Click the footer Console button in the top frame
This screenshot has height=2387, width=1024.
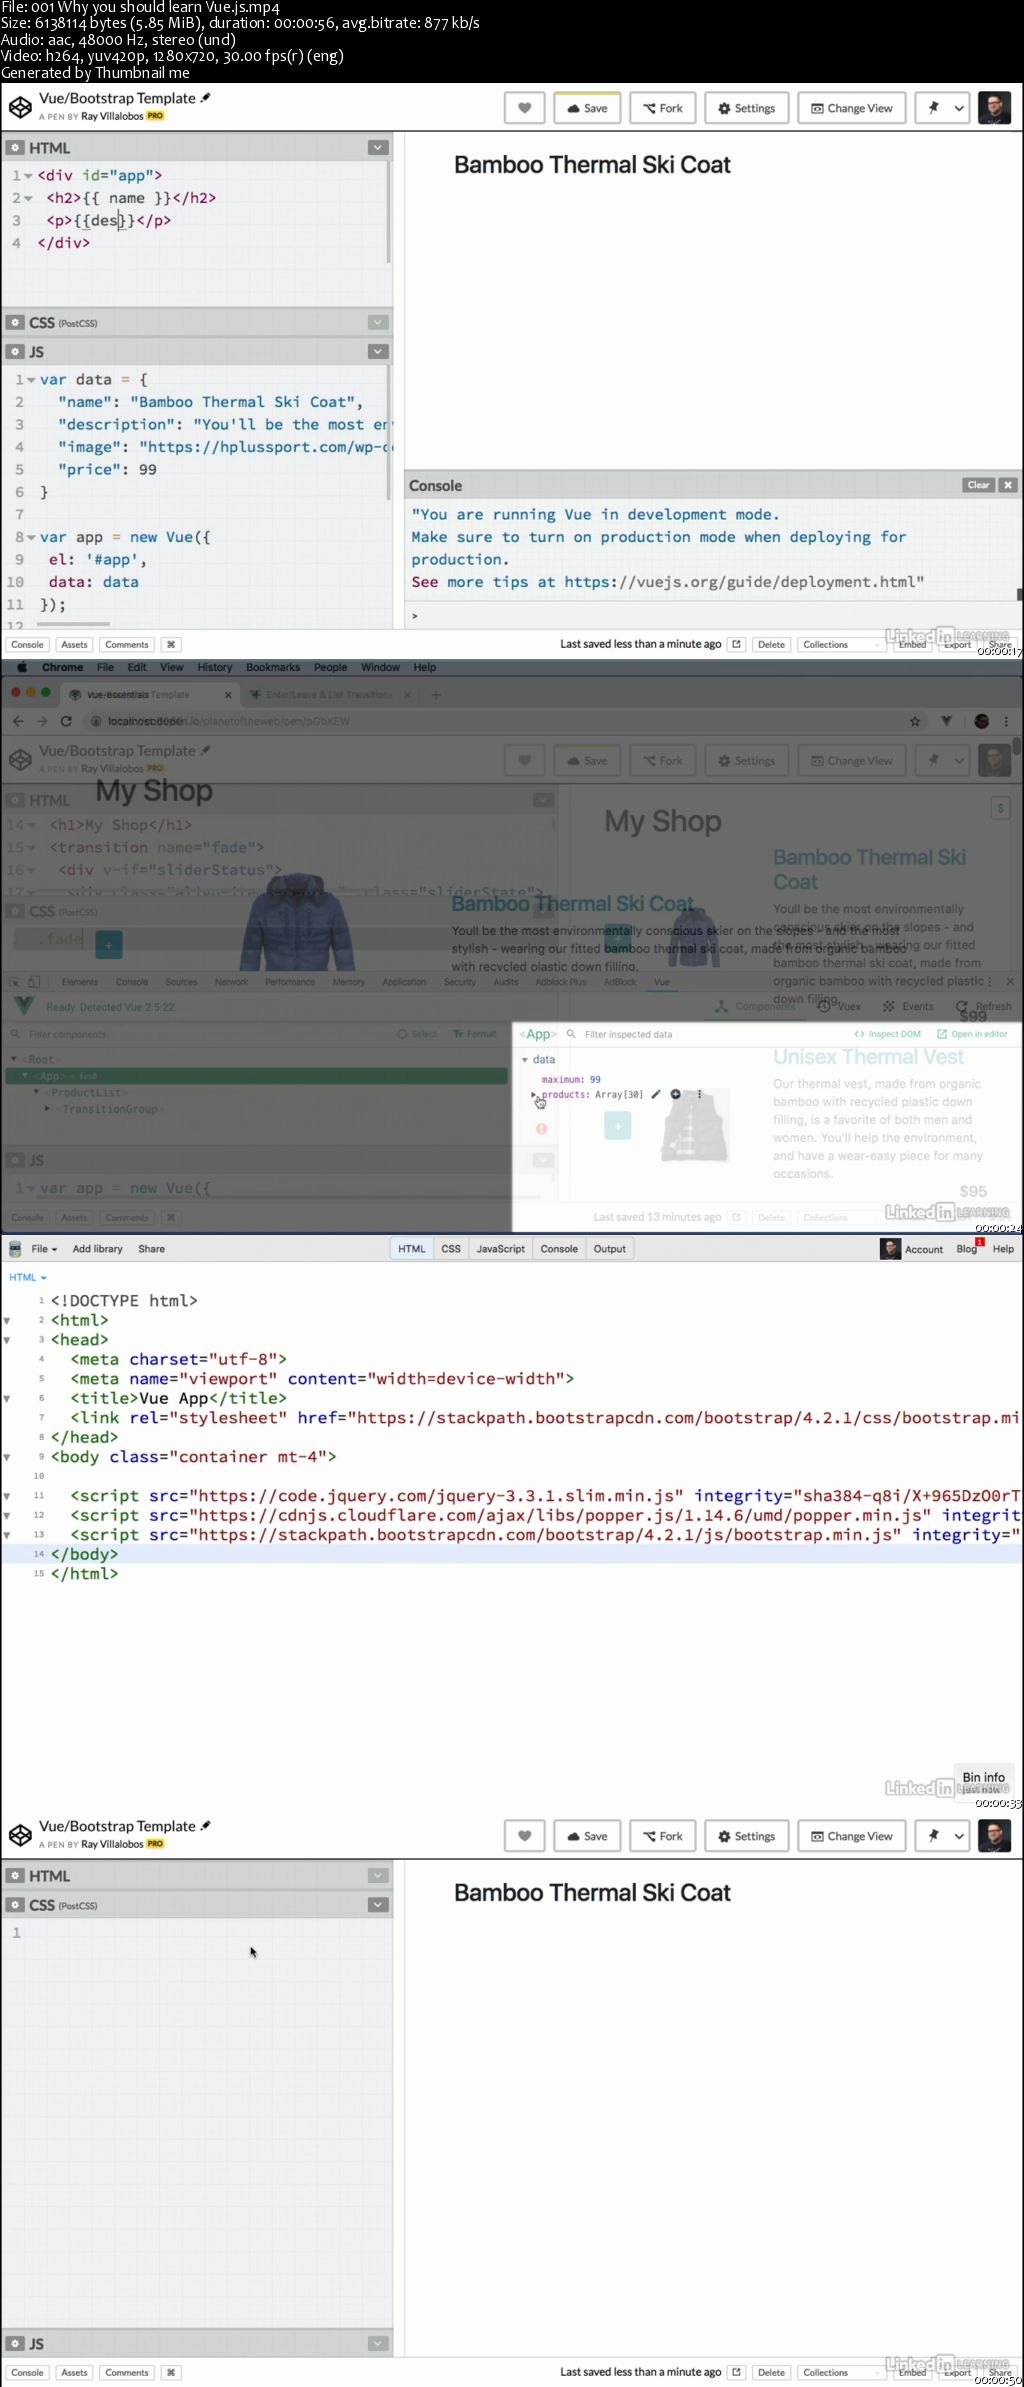click(27, 645)
